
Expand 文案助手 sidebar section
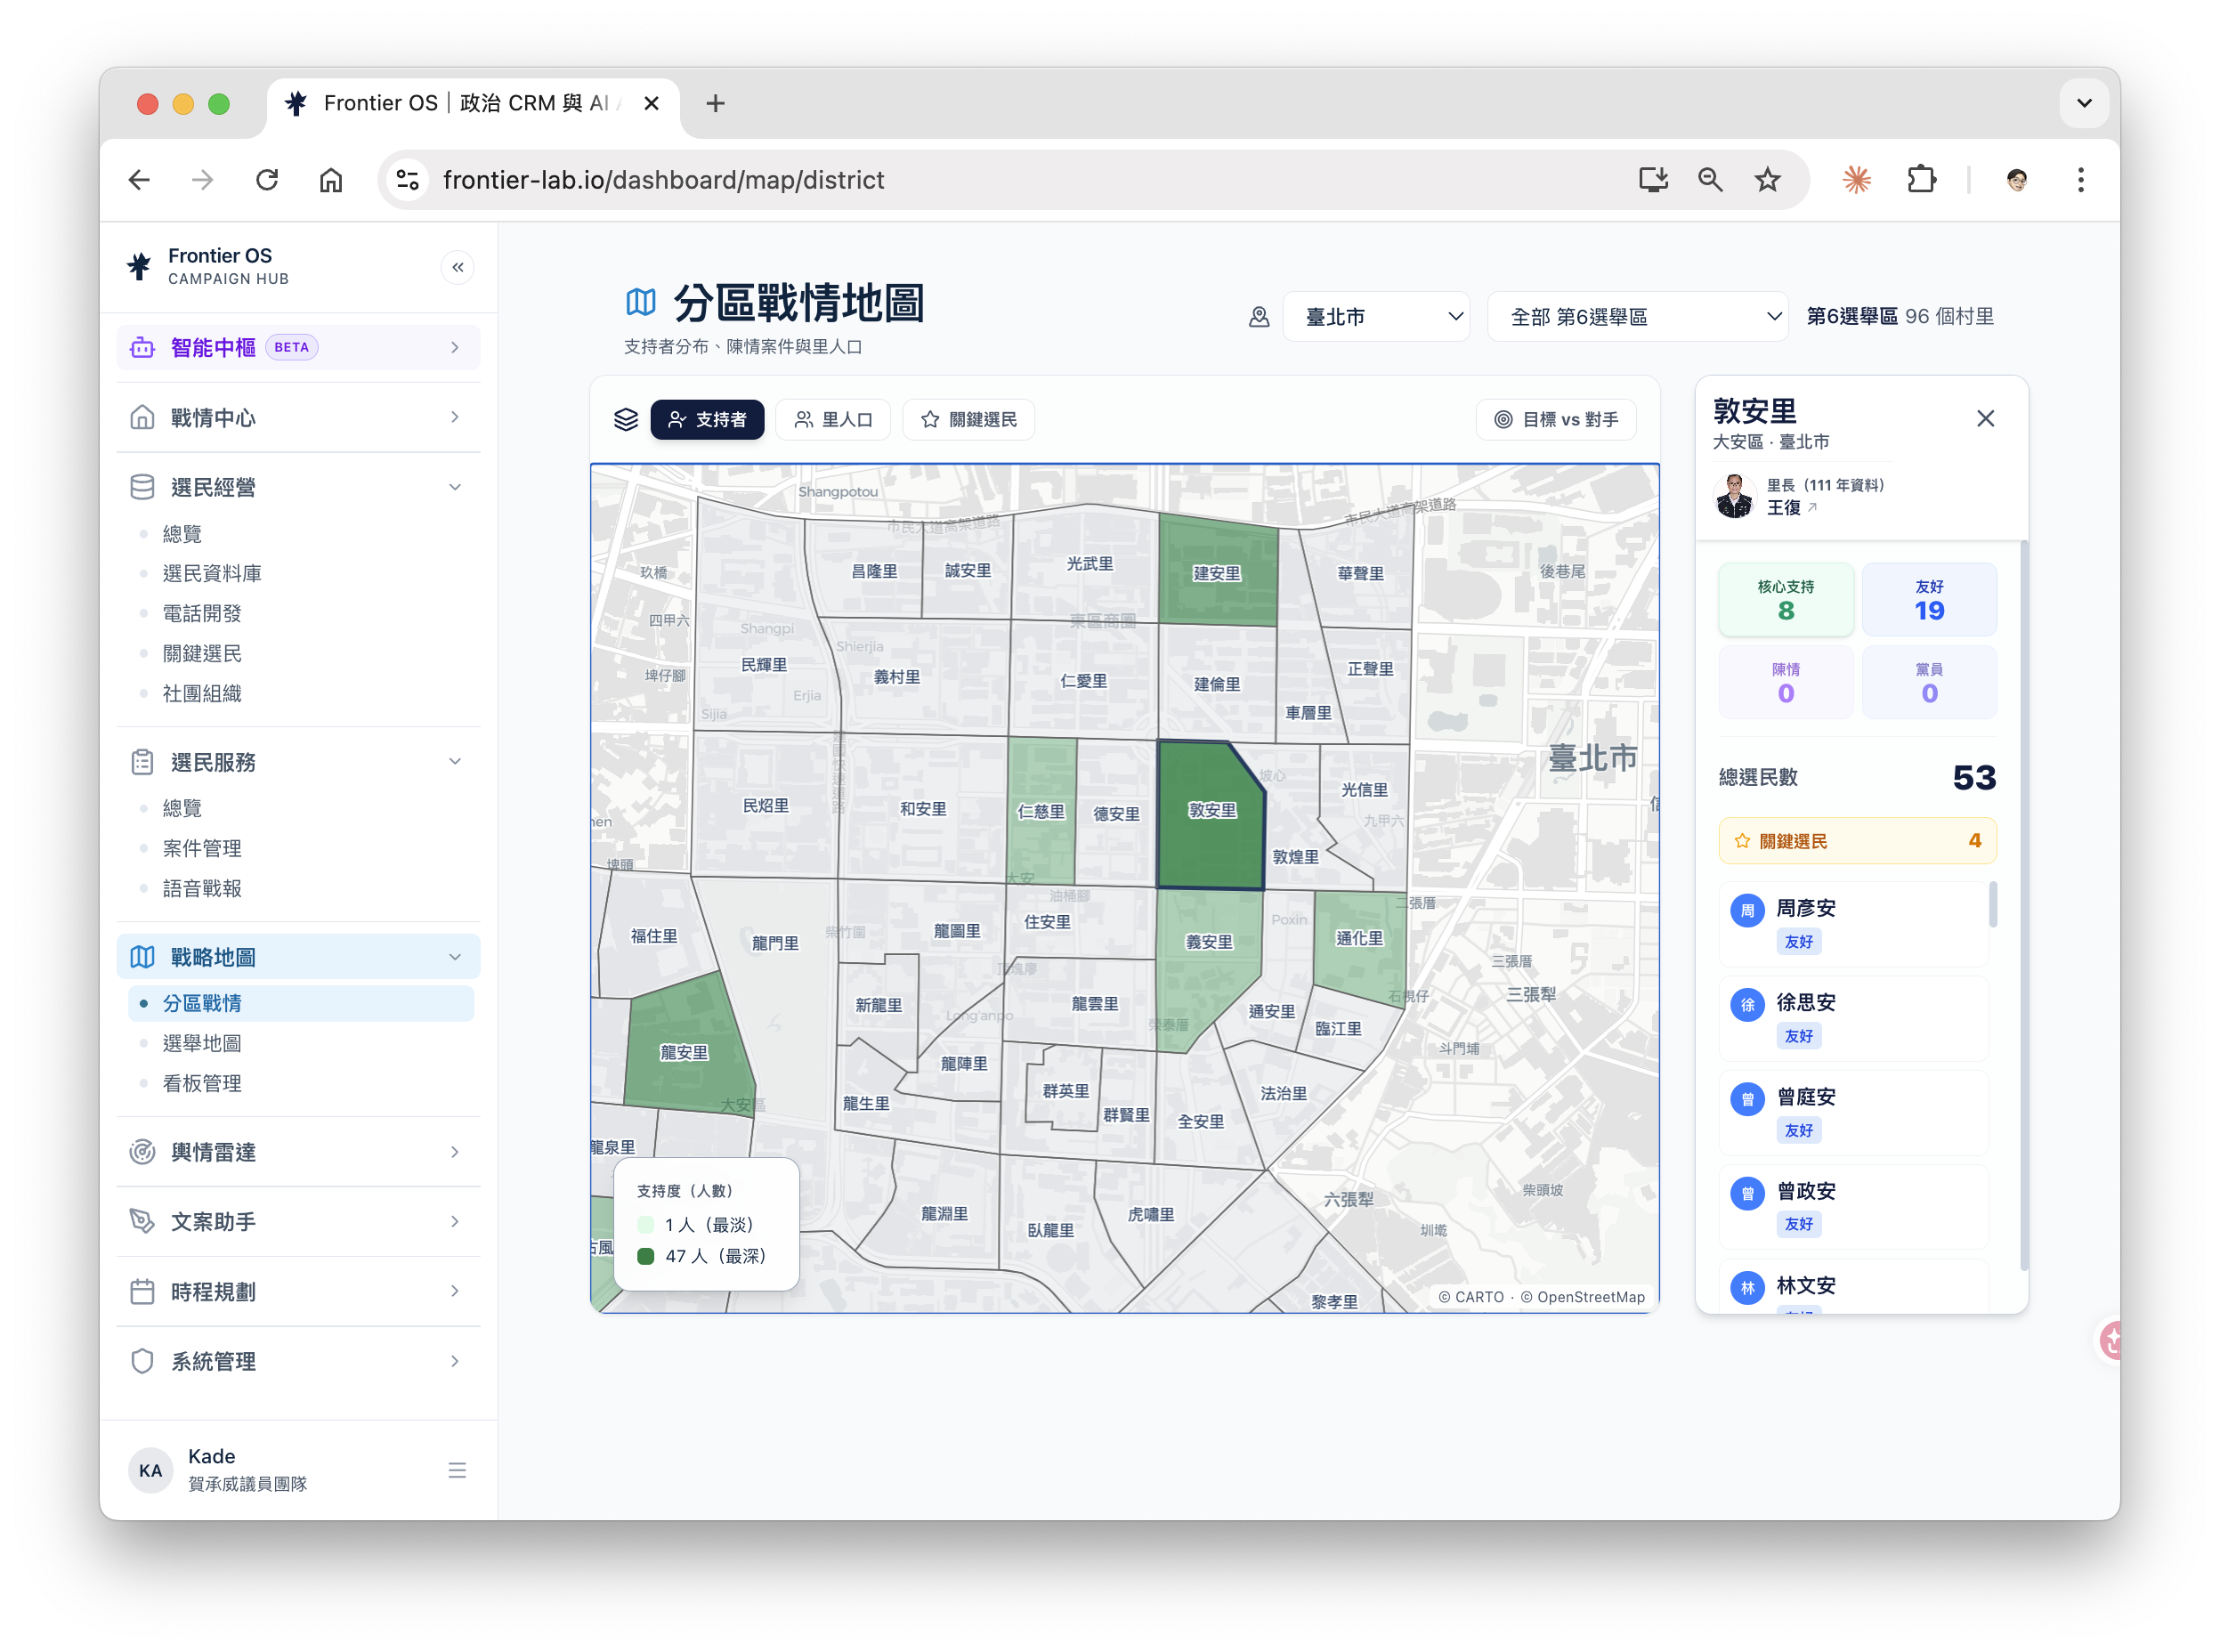pos(298,1221)
